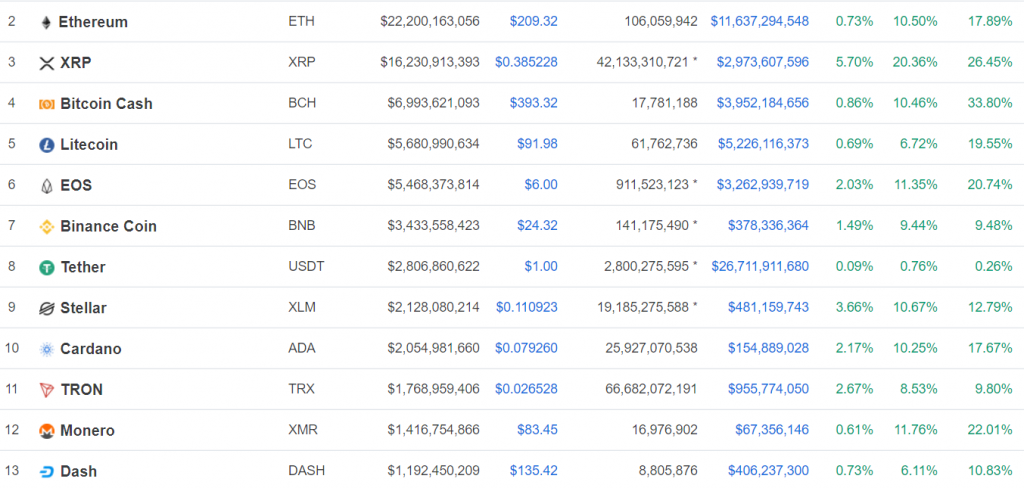Screen dimensions: 1024x488
Task: Click the Cardano logo icon
Action: tap(46, 350)
